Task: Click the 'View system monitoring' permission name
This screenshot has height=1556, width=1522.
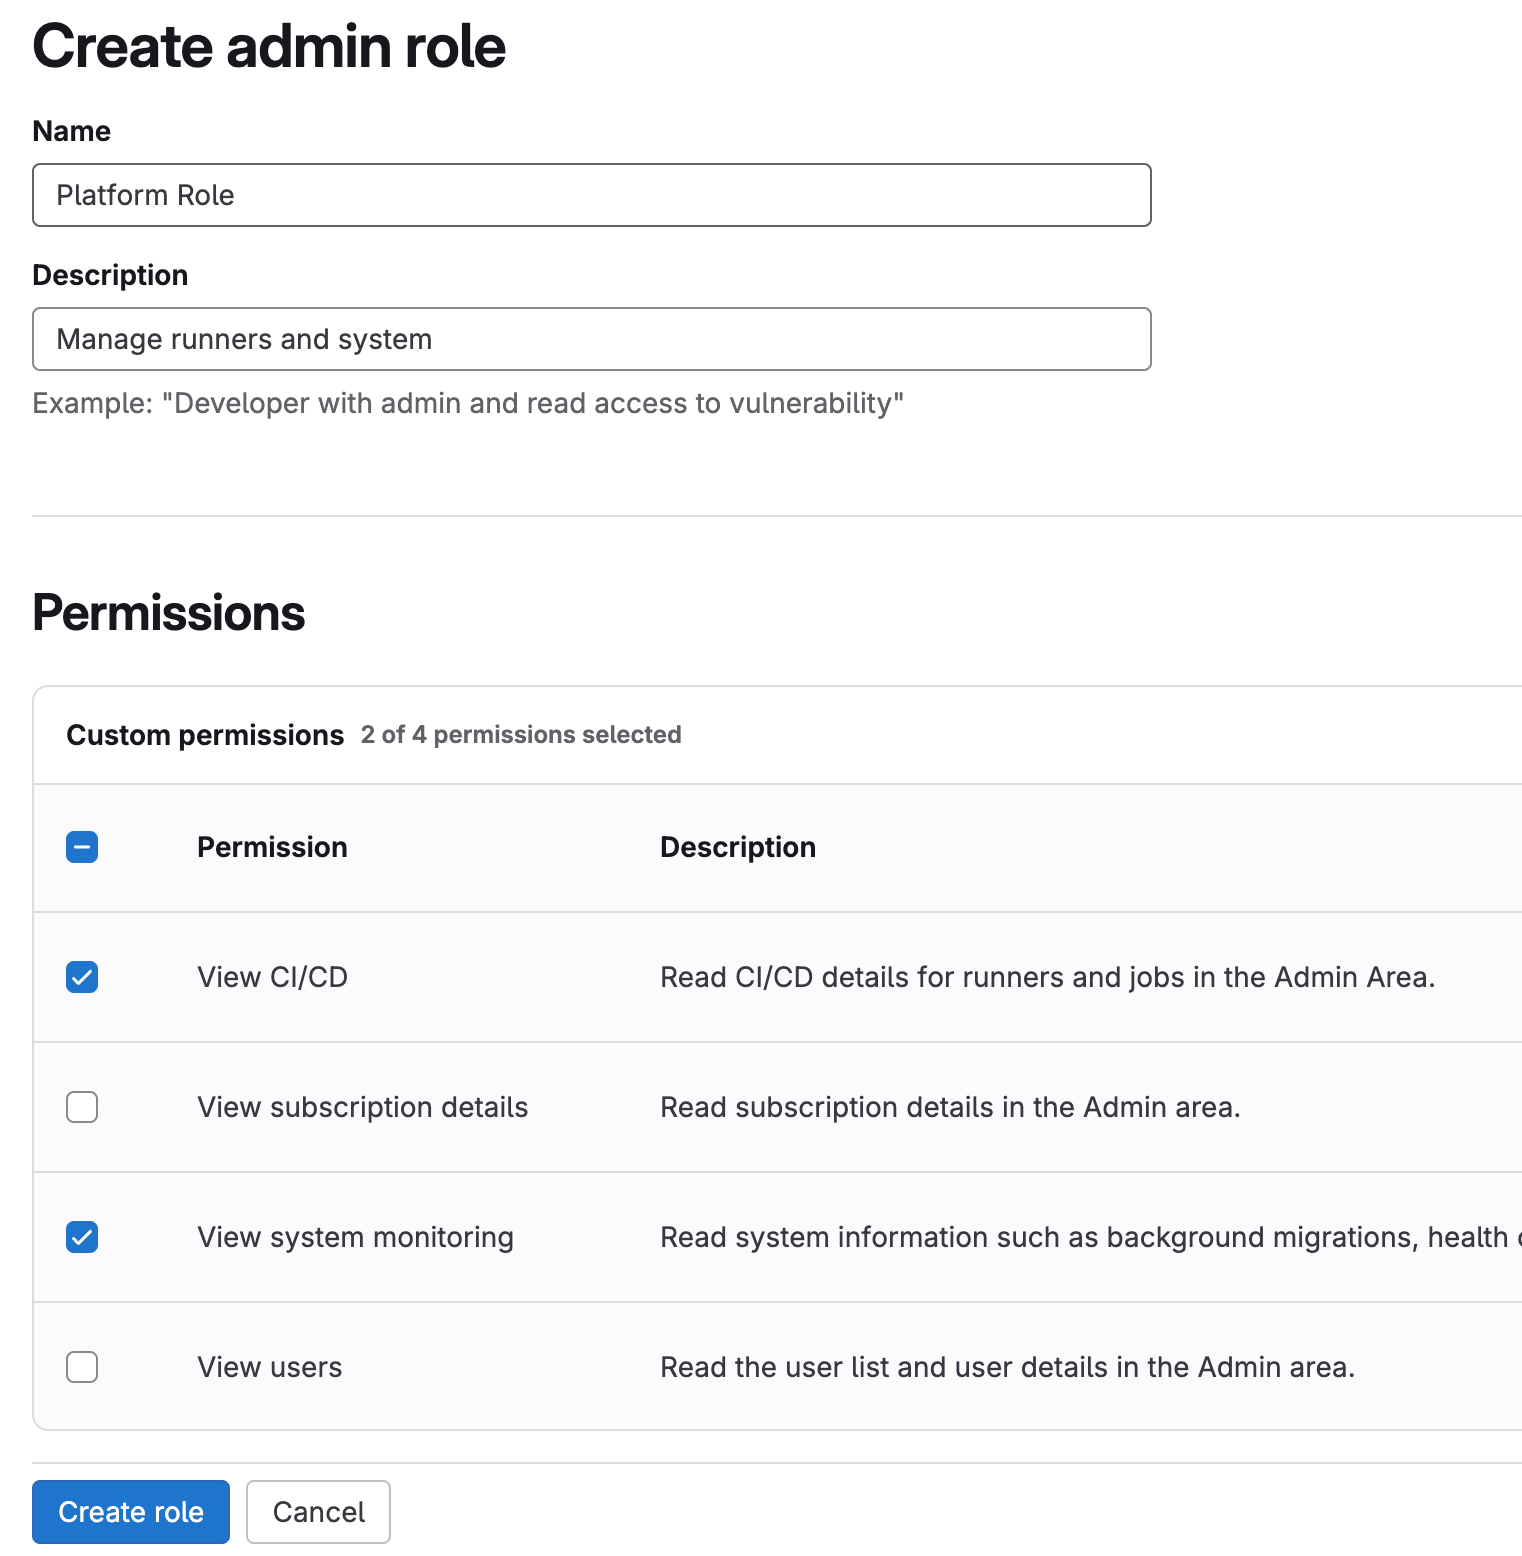Action: 355,1237
